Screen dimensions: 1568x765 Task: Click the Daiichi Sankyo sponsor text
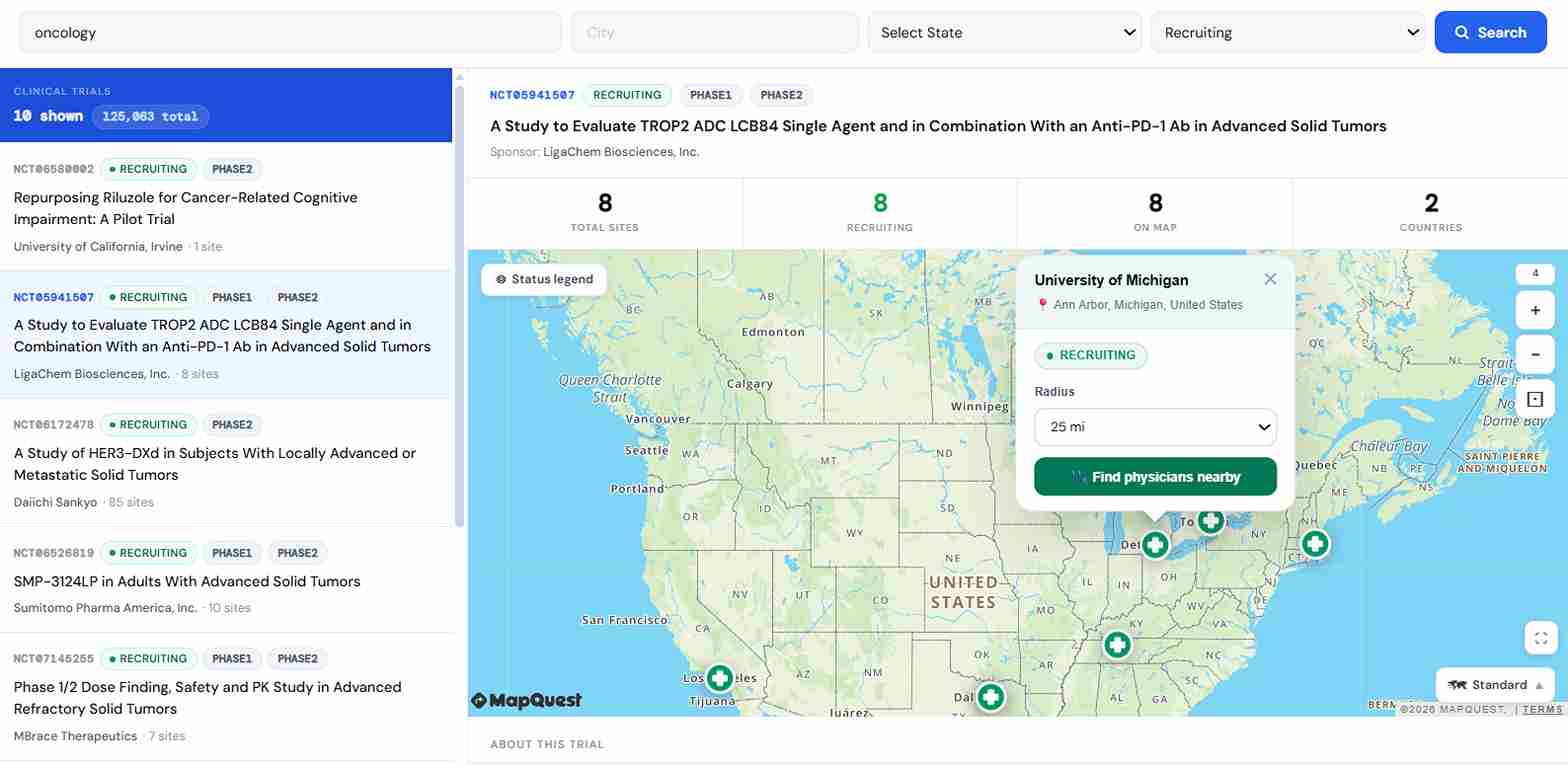[55, 502]
